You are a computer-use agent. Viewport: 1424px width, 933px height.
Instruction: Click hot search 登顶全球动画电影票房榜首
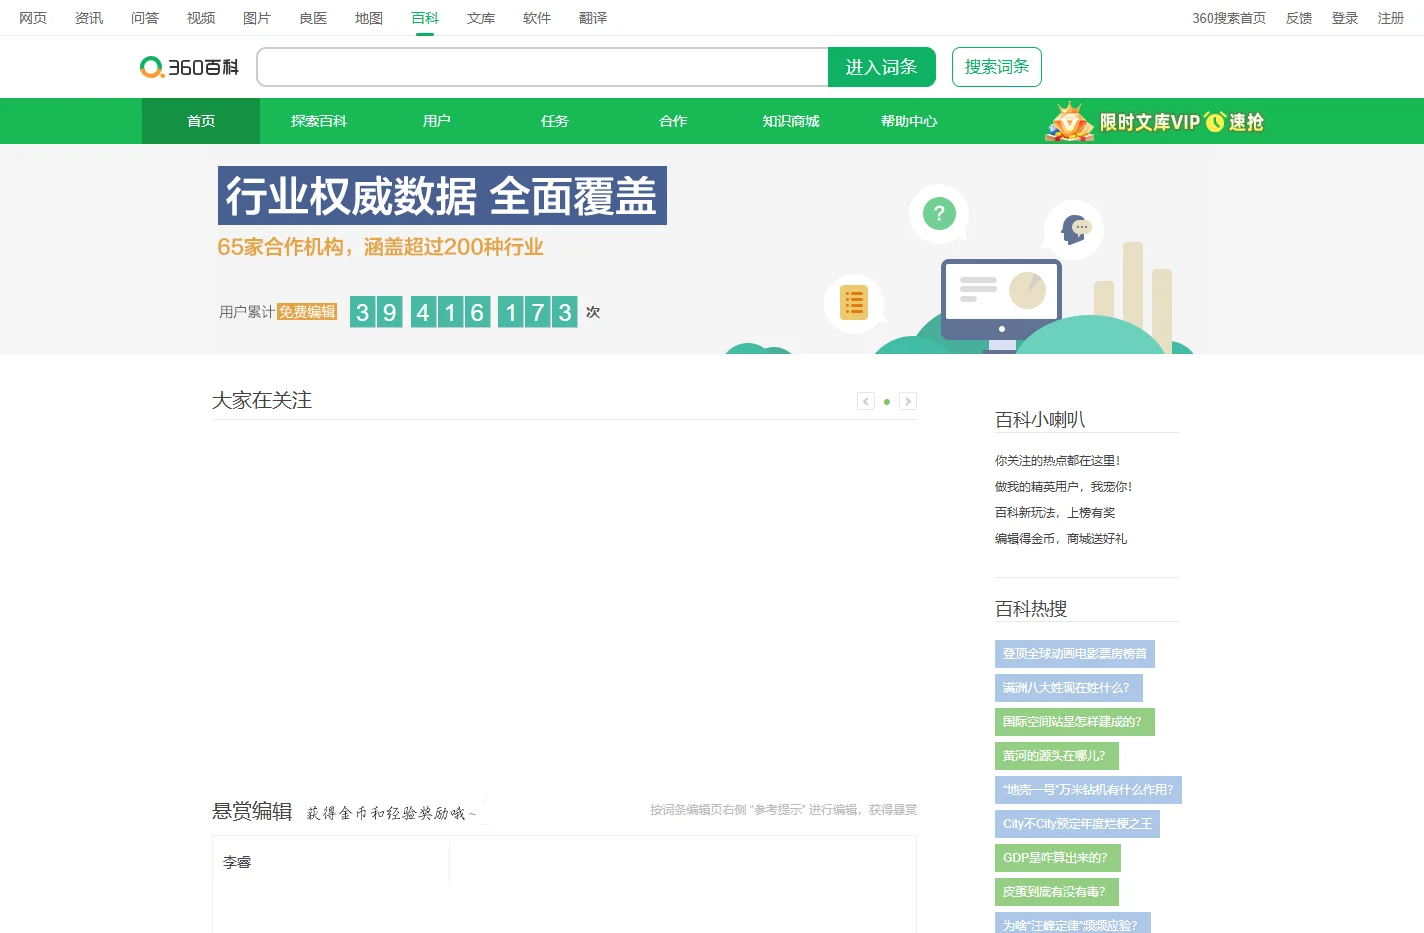click(x=1075, y=654)
